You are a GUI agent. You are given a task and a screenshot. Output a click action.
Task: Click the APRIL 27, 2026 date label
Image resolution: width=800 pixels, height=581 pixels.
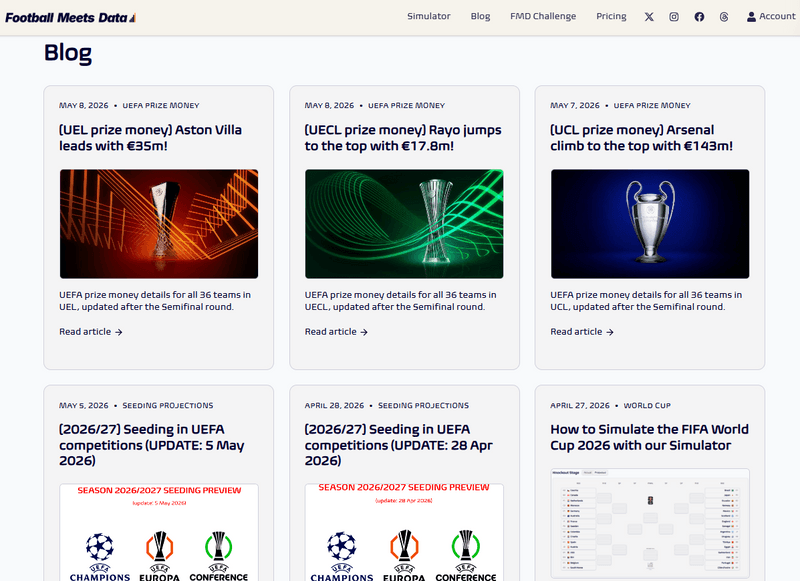point(580,406)
